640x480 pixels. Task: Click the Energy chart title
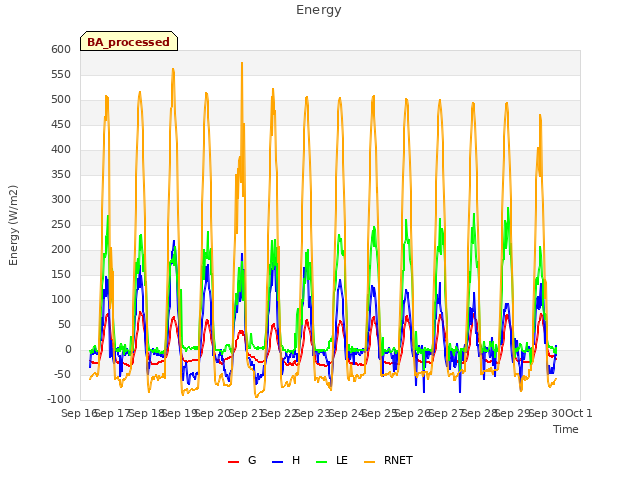(x=318, y=10)
